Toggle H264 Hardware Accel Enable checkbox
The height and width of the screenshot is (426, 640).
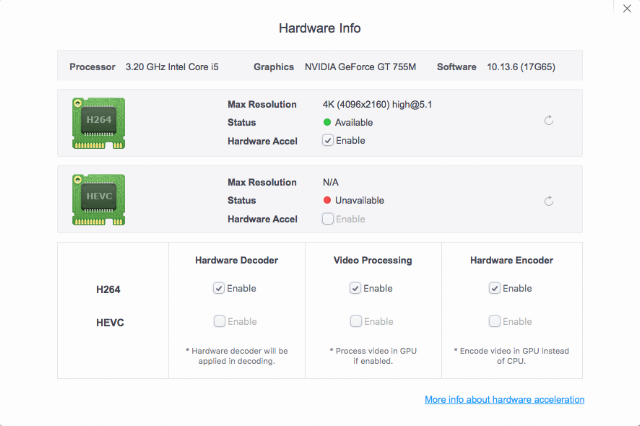(328, 140)
